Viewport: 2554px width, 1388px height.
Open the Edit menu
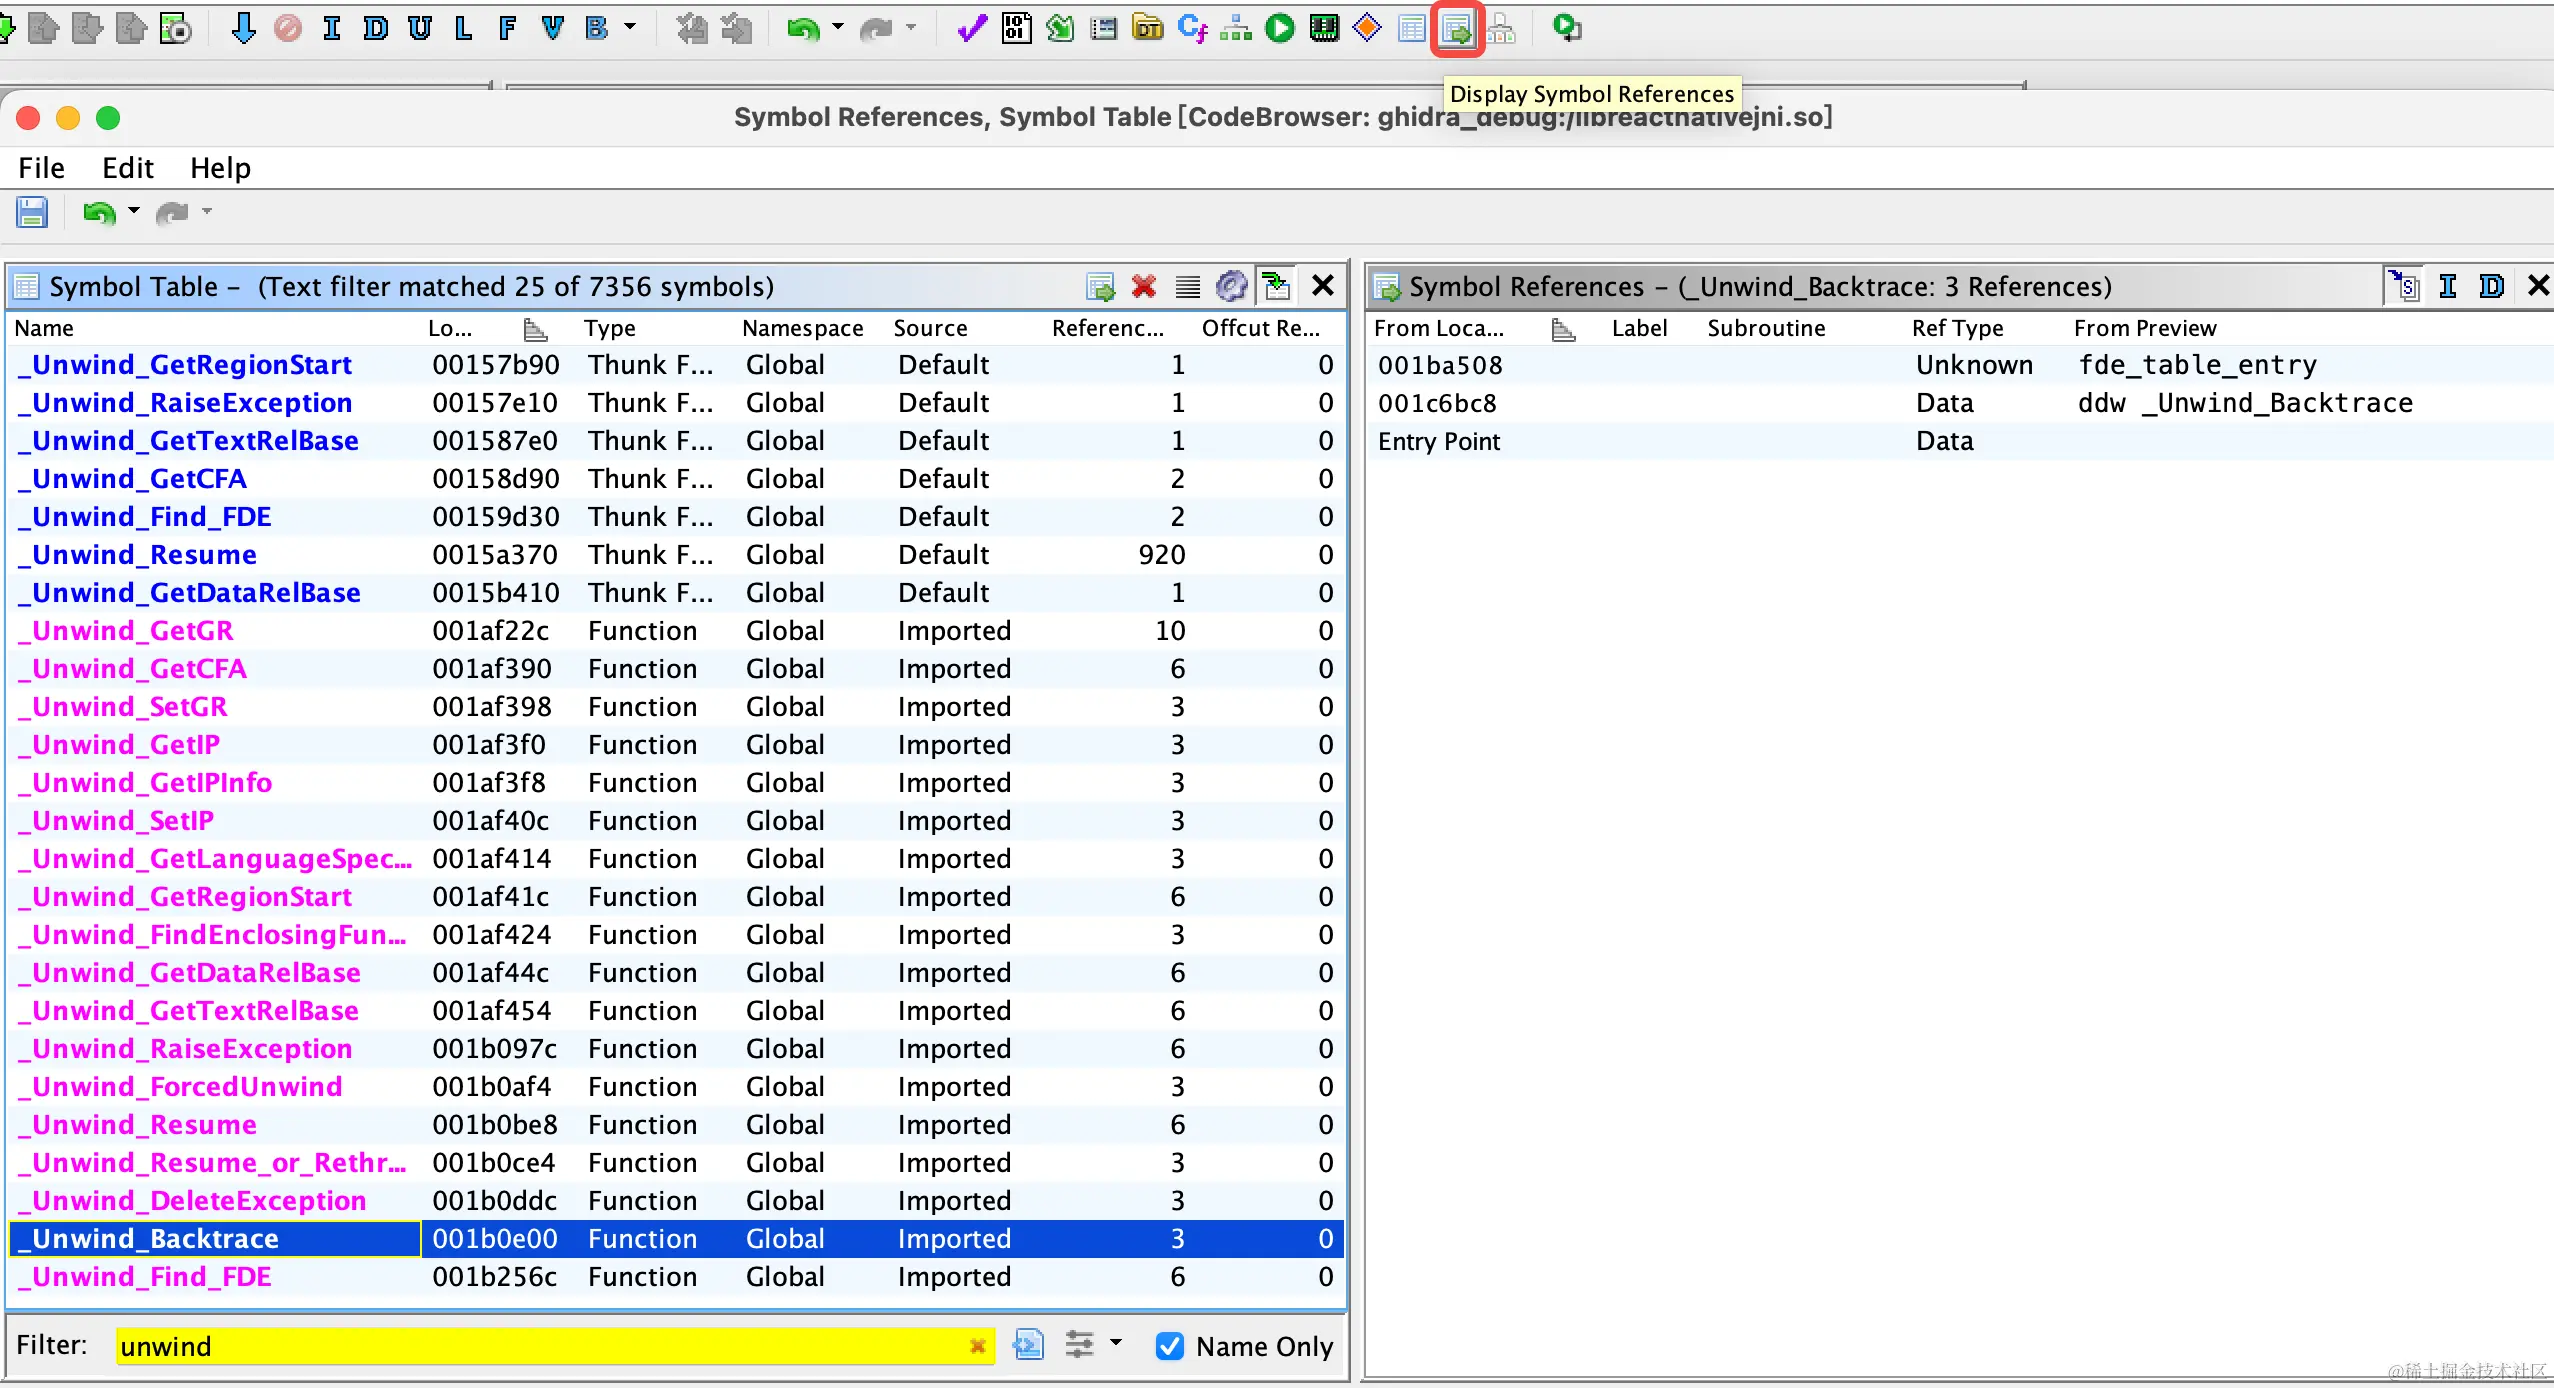(x=128, y=168)
